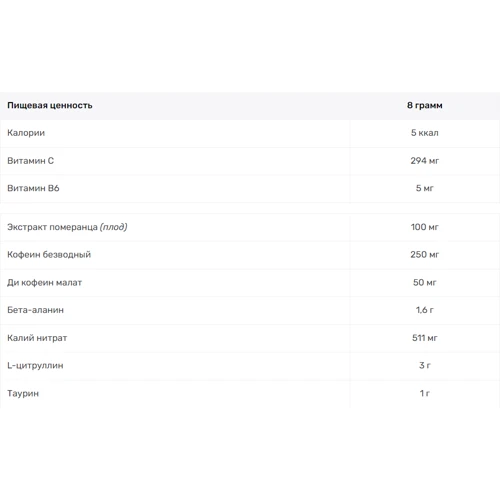Select the '100 мг' value

[425, 227]
